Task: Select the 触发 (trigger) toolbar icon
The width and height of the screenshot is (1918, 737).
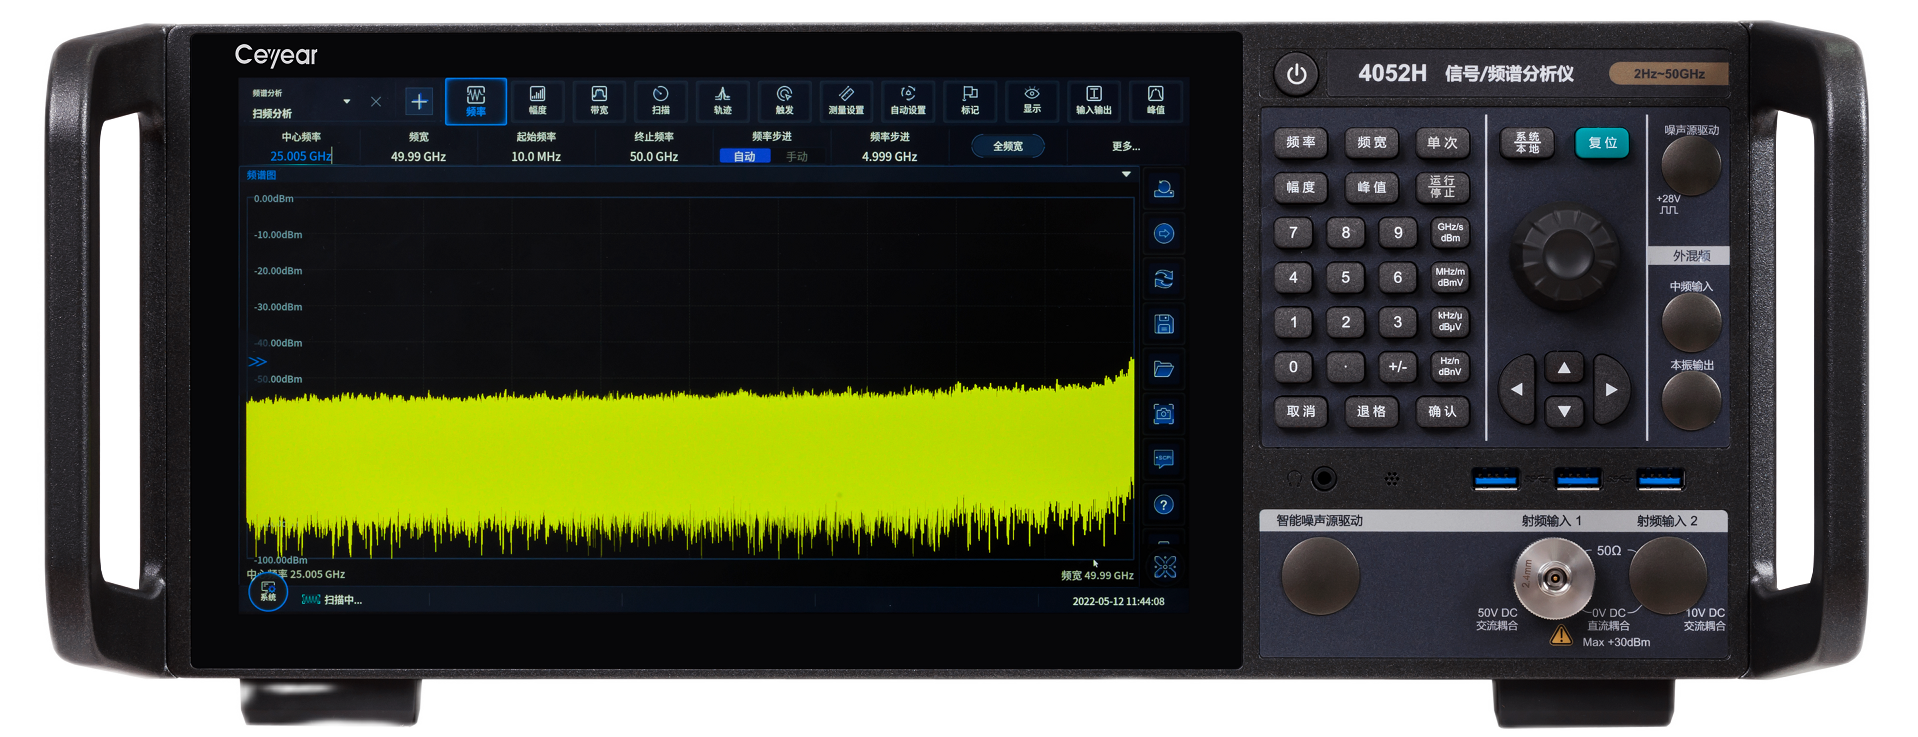Action: tap(784, 100)
